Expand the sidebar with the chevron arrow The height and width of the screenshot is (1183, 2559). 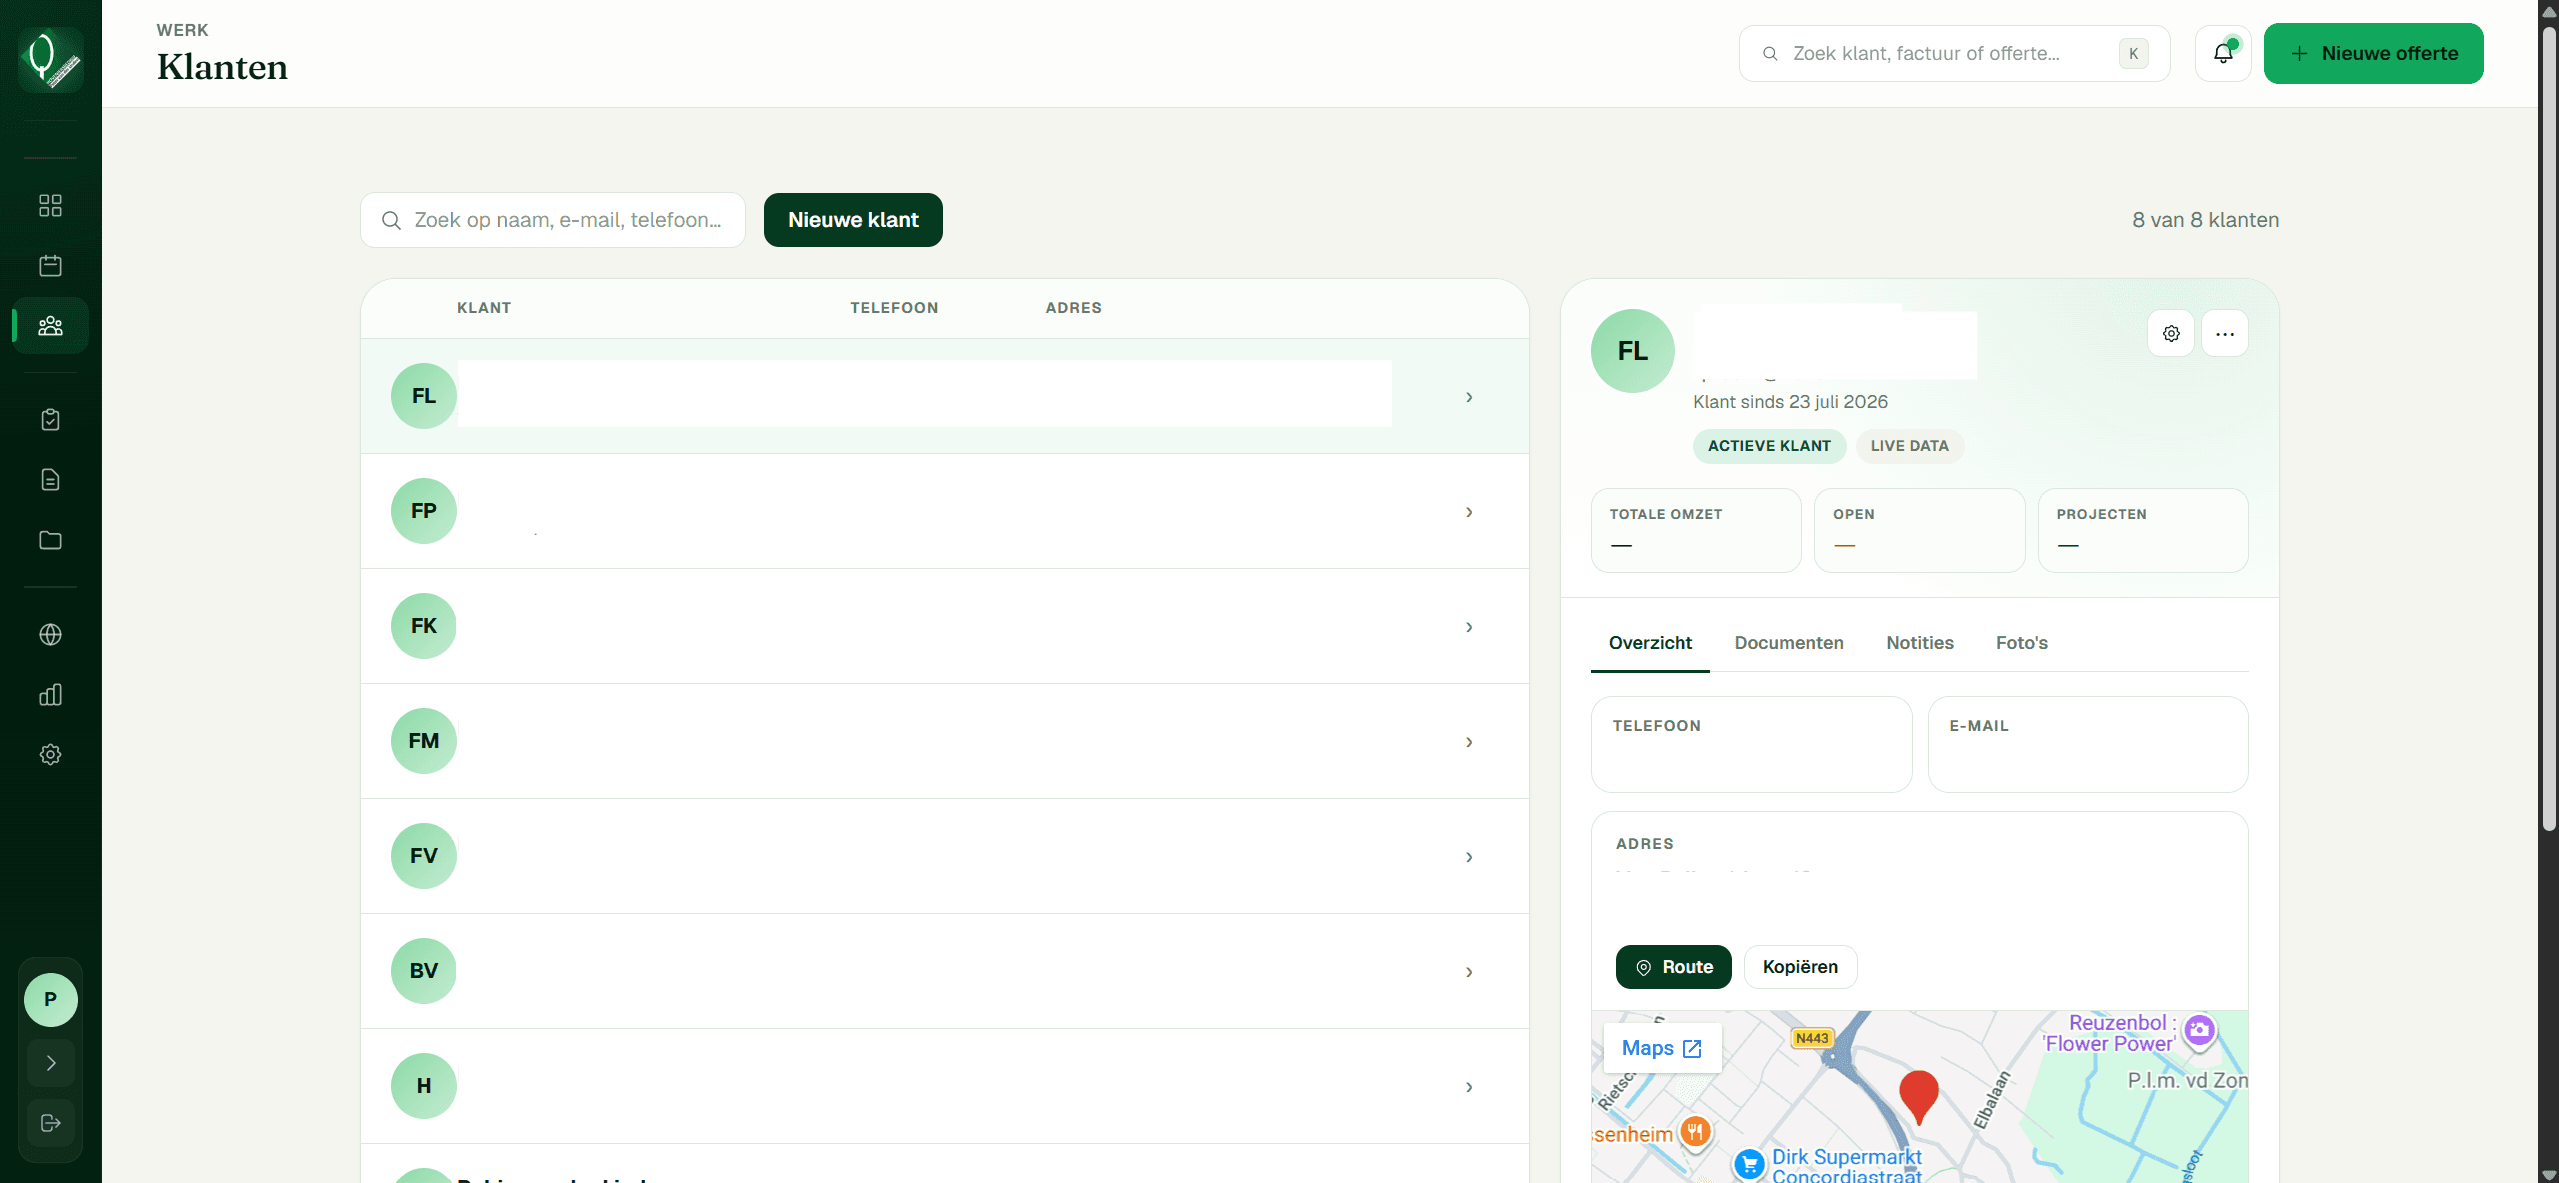[x=50, y=1063]
